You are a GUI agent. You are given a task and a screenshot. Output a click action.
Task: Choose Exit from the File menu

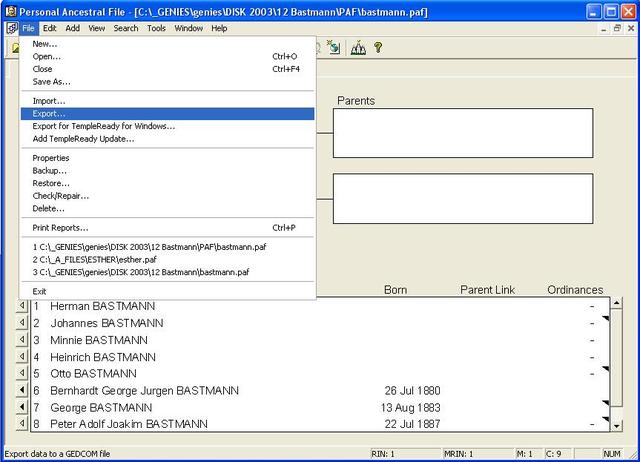point(167,291)
